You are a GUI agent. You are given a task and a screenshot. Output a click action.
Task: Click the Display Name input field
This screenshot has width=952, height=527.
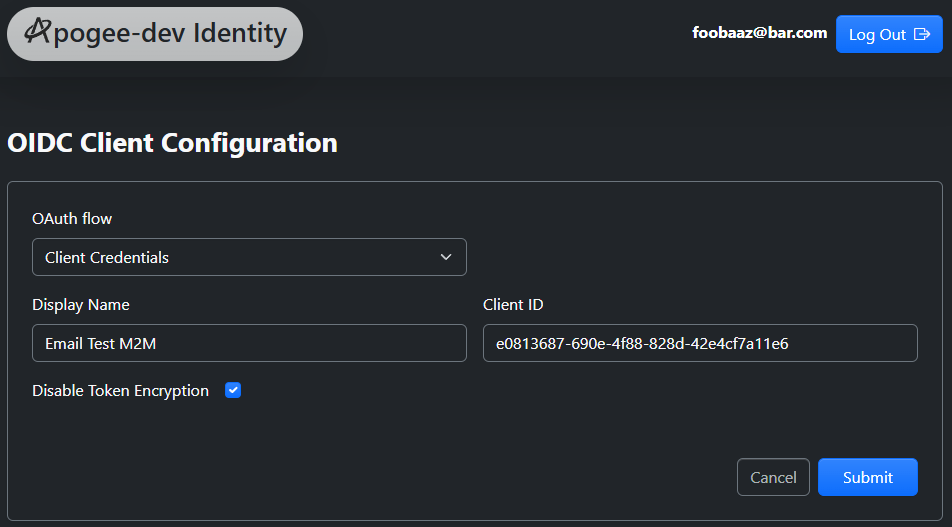coord(249,343)
